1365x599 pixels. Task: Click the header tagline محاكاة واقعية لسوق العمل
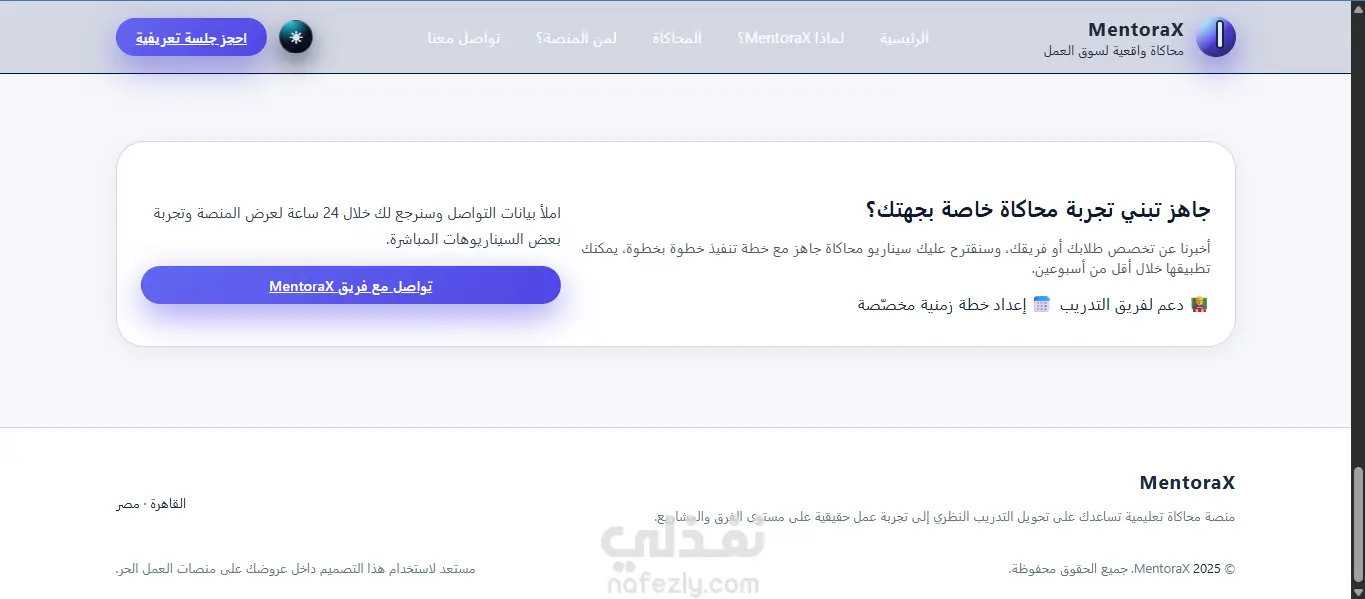[x=1112, y=51]
